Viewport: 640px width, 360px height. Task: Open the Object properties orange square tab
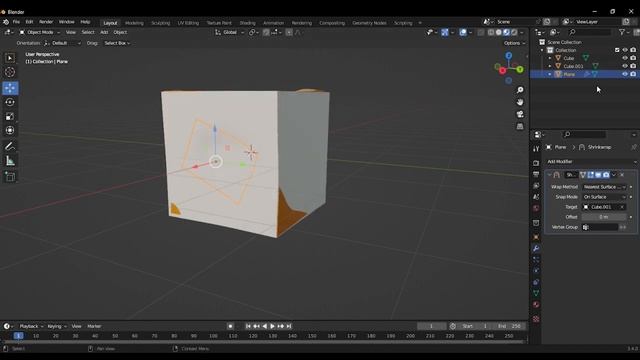(536, 237)
